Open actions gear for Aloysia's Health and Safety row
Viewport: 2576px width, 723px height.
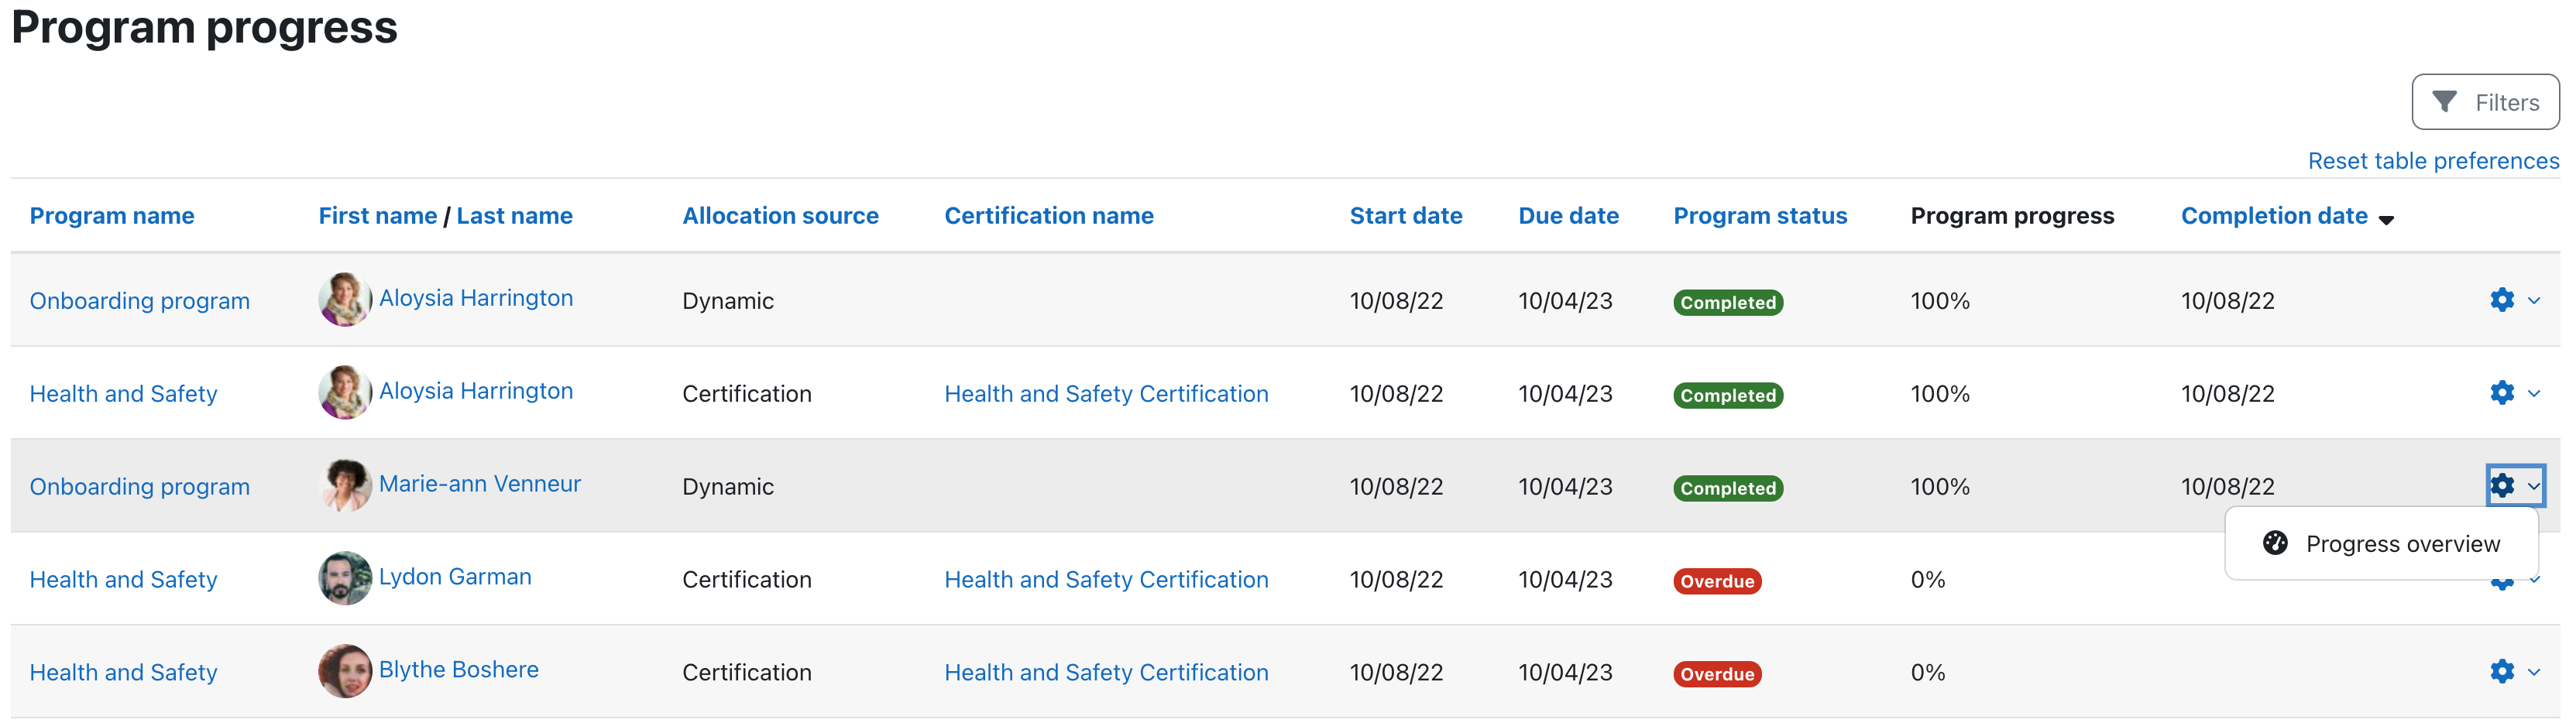tap(2501, 393)
